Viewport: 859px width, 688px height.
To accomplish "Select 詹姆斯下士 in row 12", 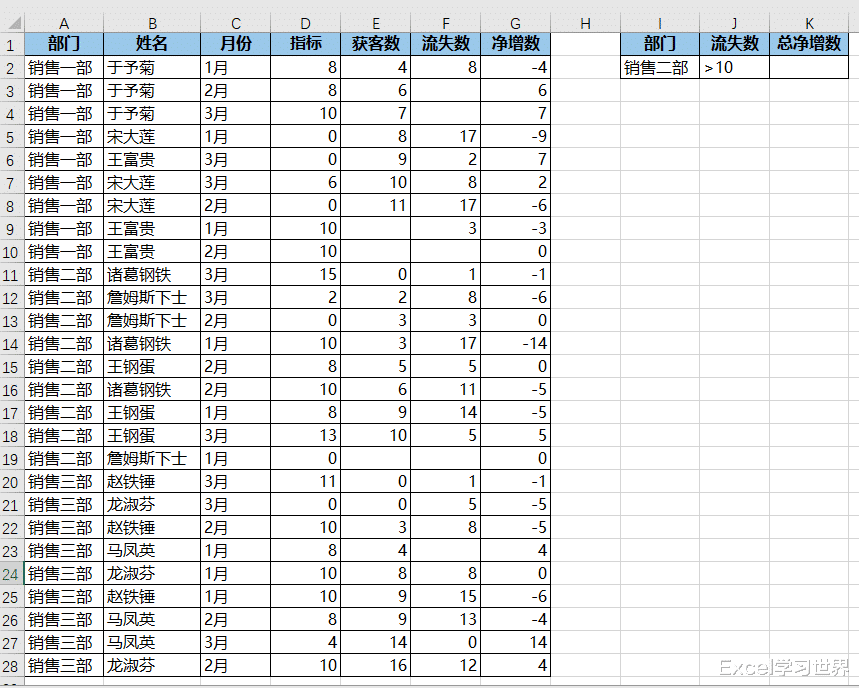I will tap(152, 297).
